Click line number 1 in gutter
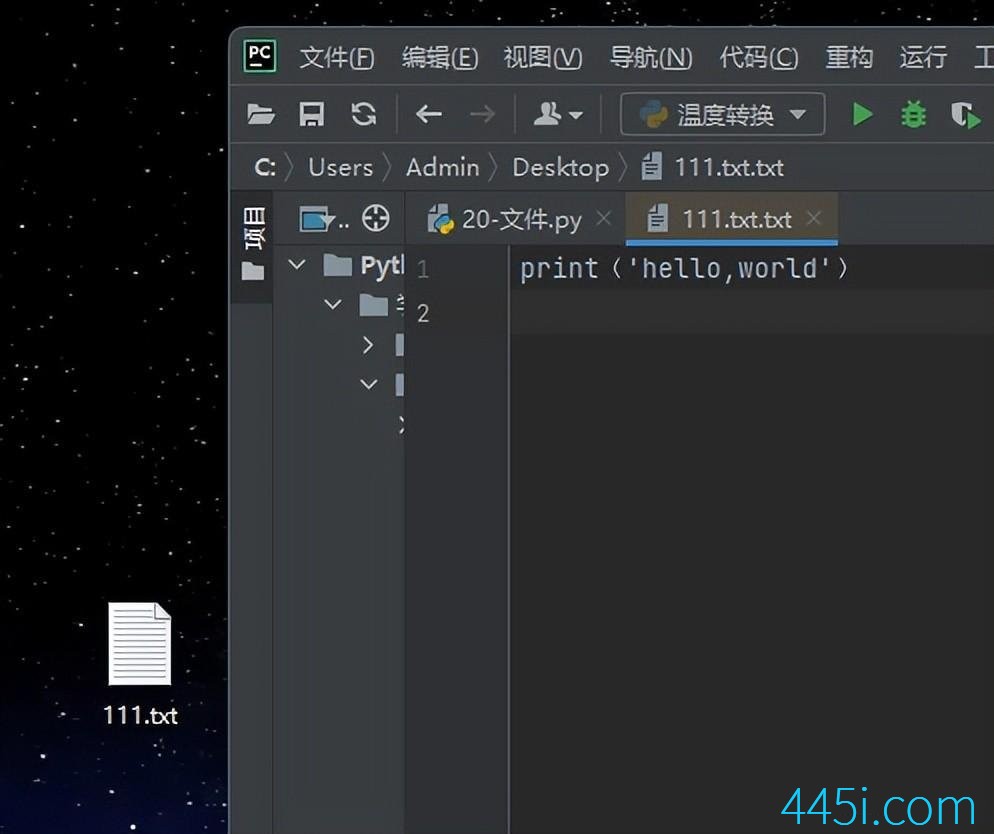 [423, 270]
